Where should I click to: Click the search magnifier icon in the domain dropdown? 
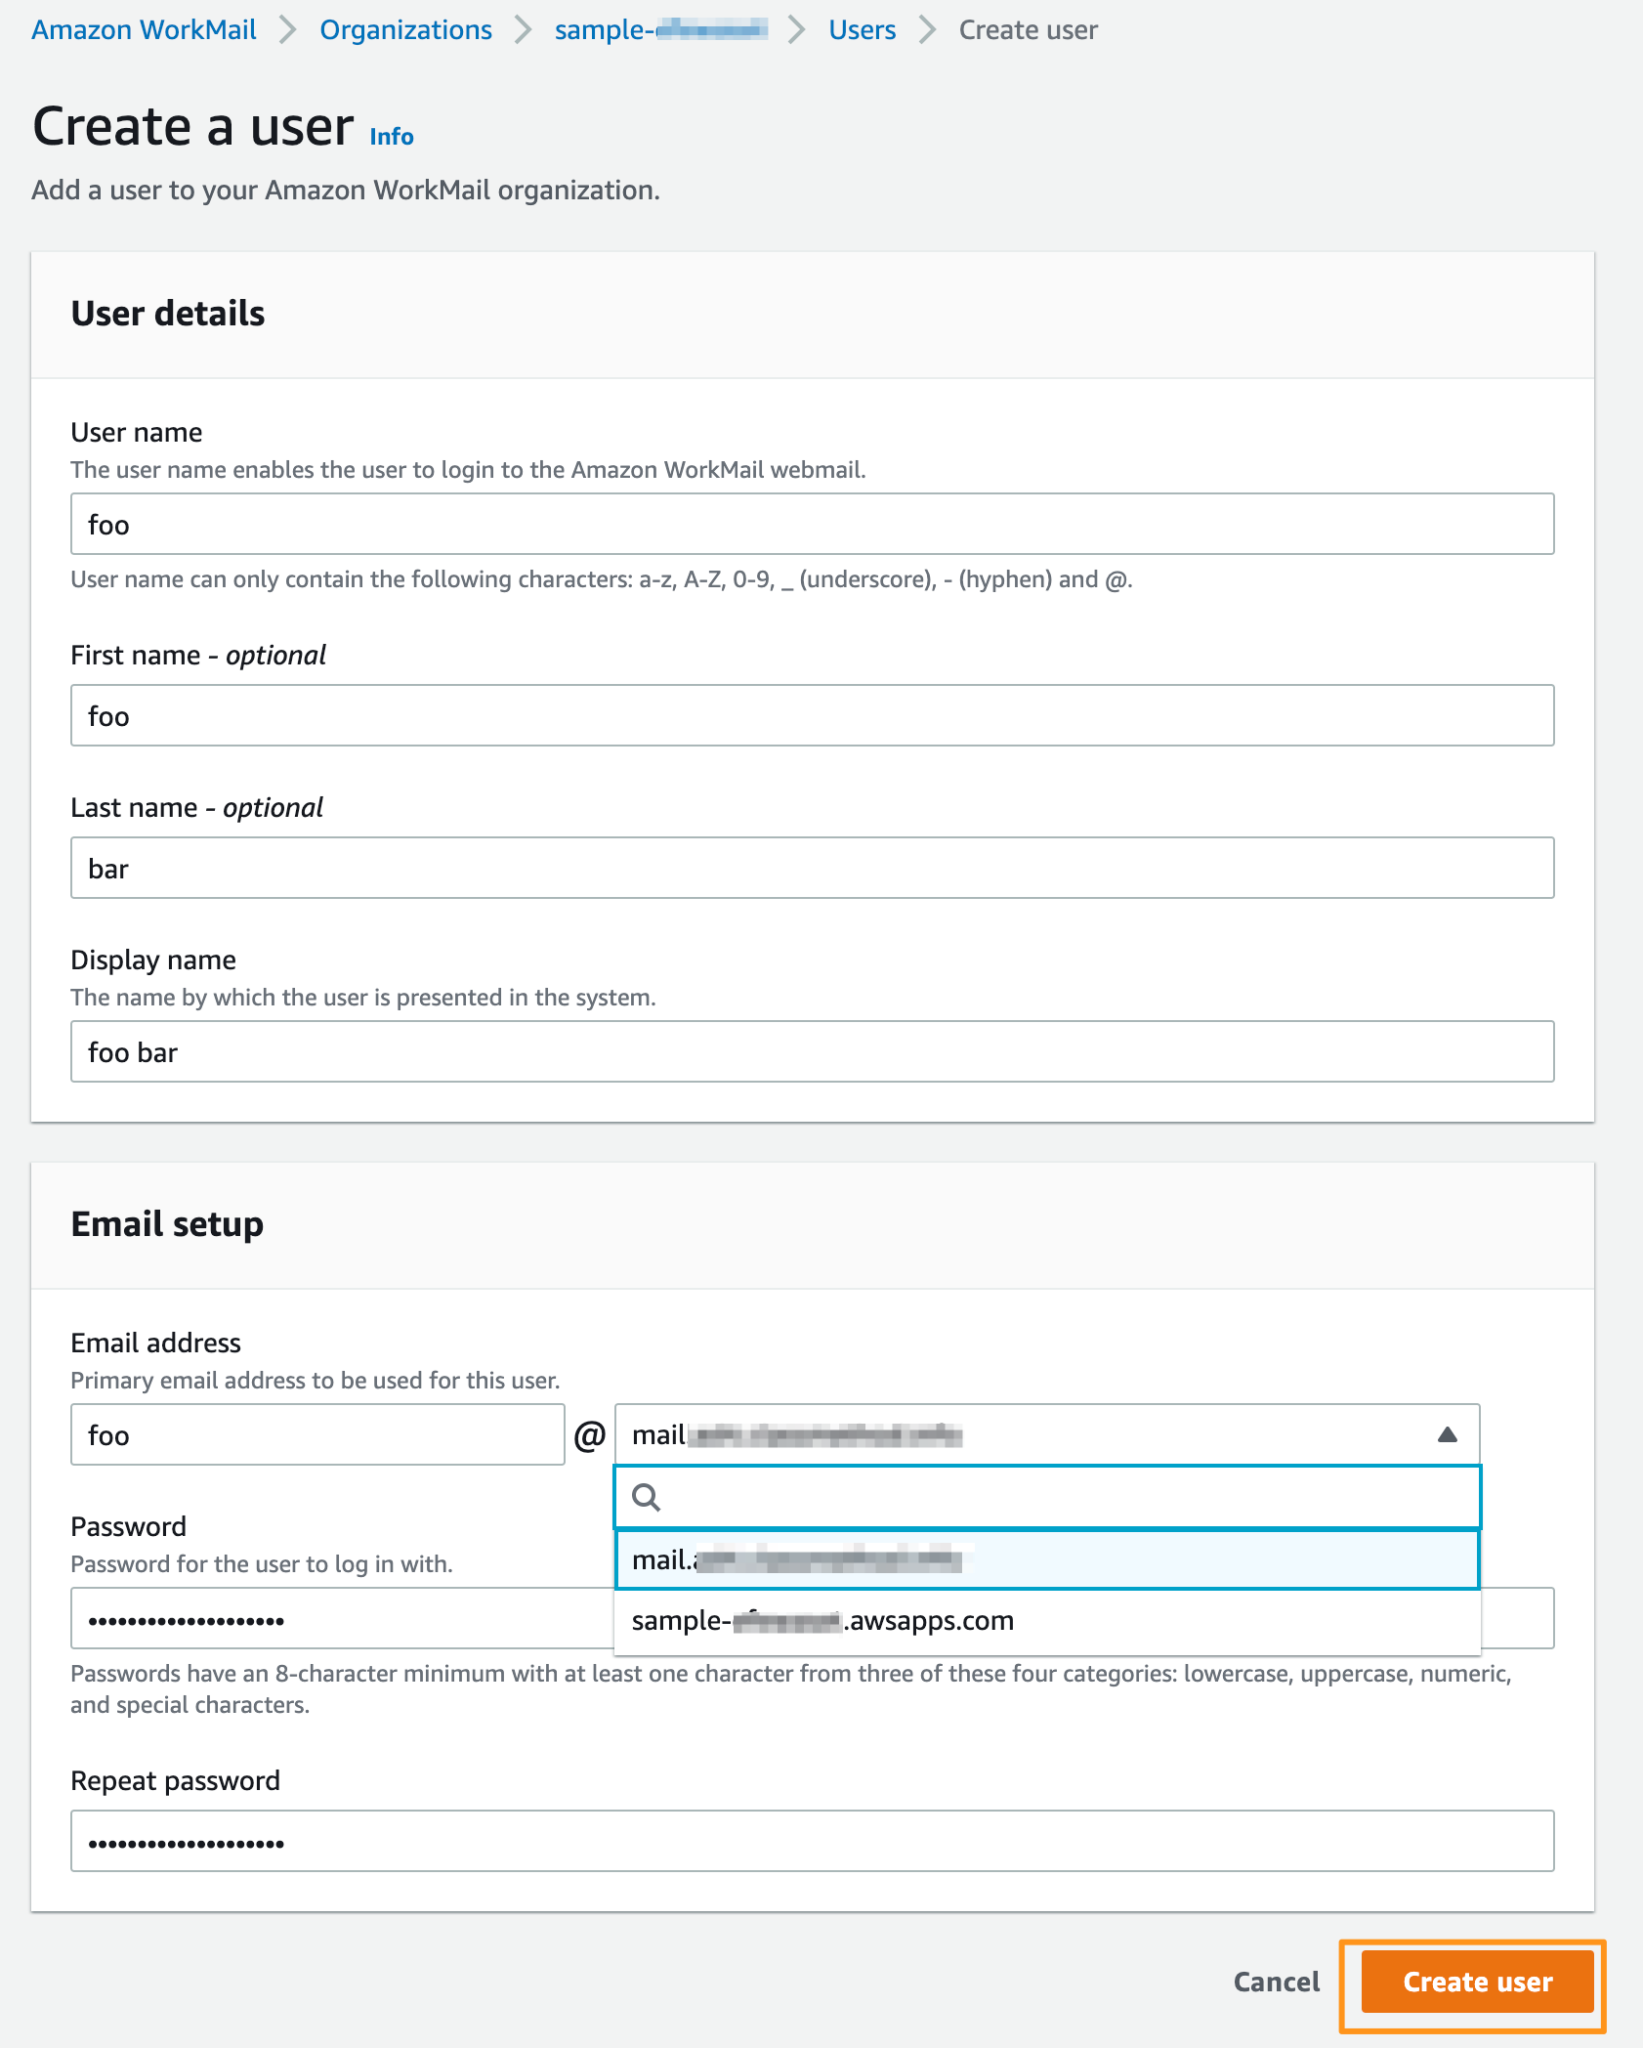[648, 1497]
